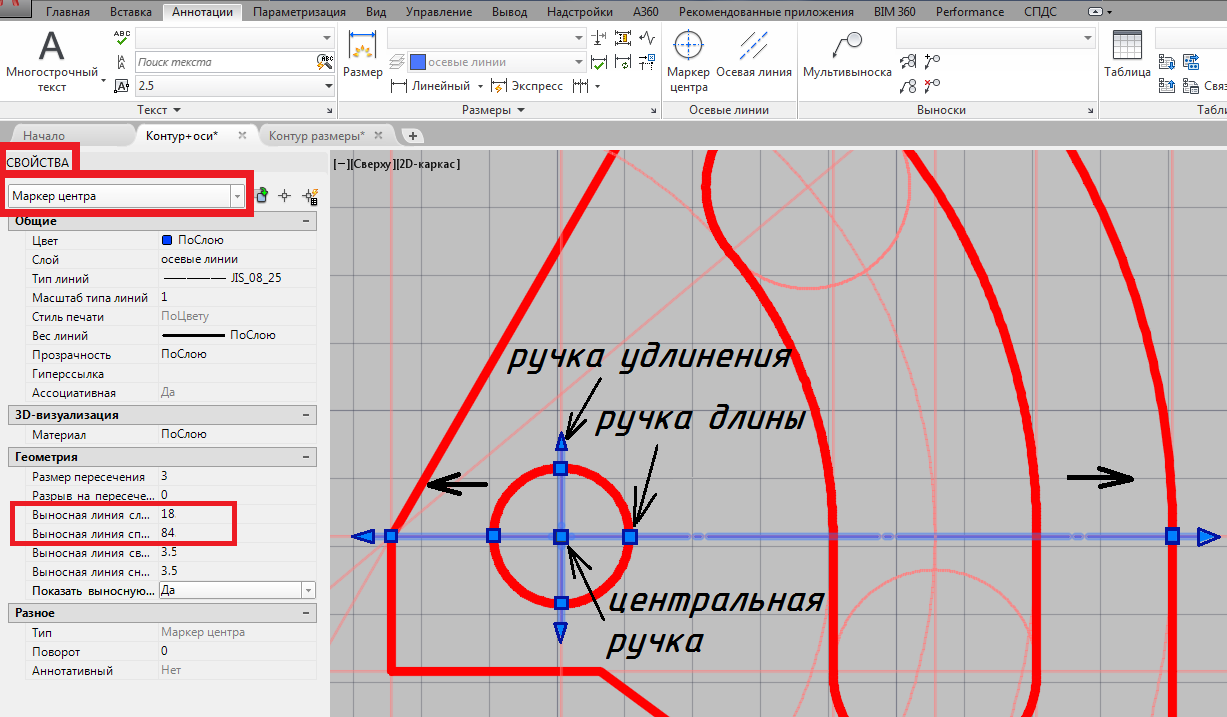Open the Контур размеры drawing tab

[317, 135]
